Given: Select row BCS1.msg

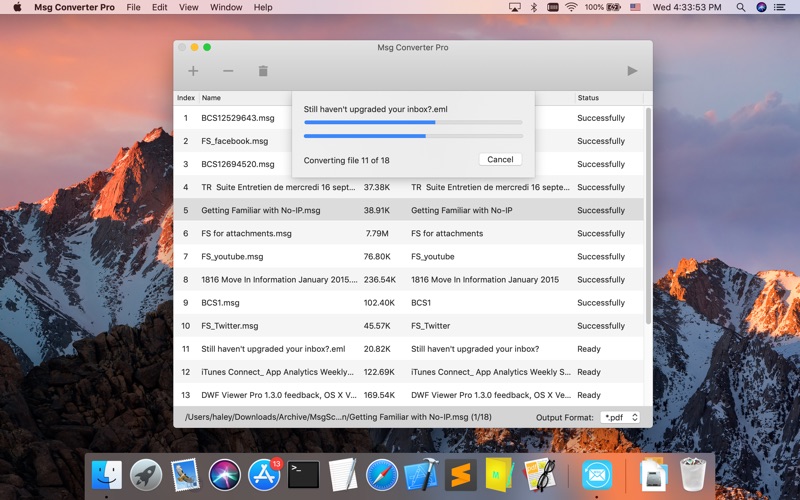Looking at the screenshot, I should pyautogui.click(x=409, y=303).
